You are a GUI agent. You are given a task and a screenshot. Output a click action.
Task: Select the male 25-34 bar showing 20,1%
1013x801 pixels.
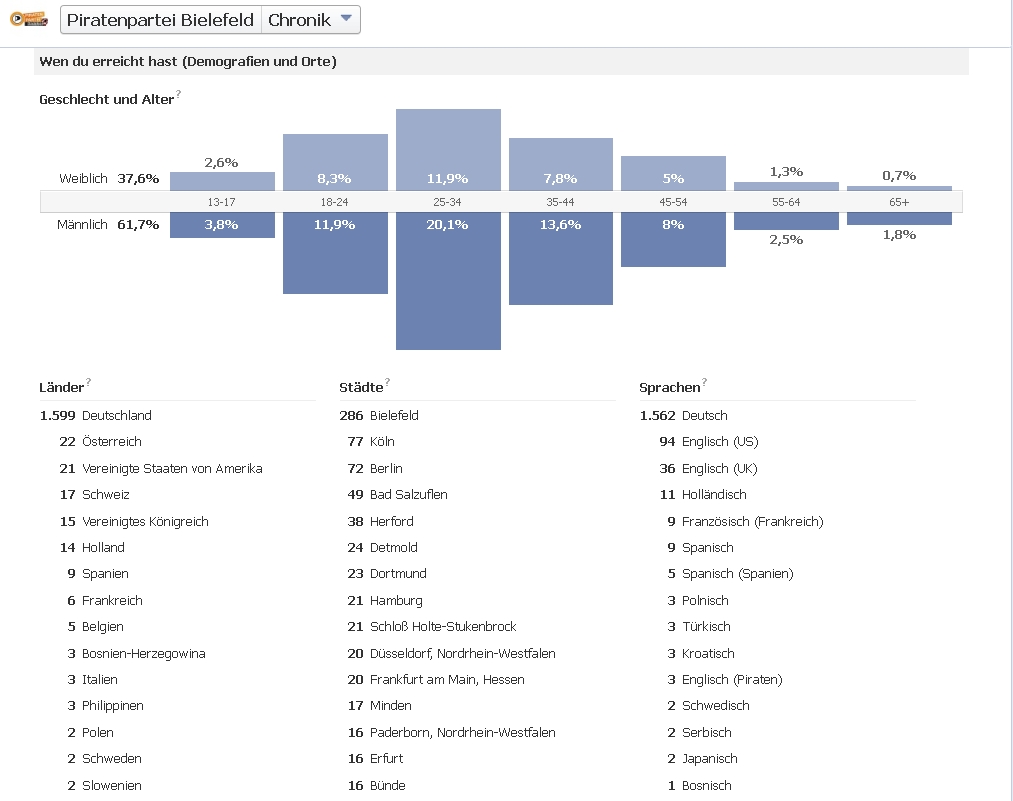[448, 280]
